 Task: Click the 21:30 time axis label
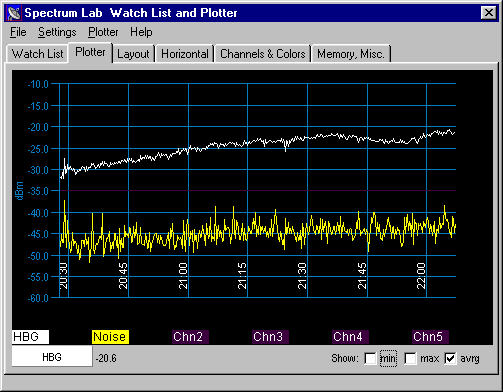click(x=302, y=276)
